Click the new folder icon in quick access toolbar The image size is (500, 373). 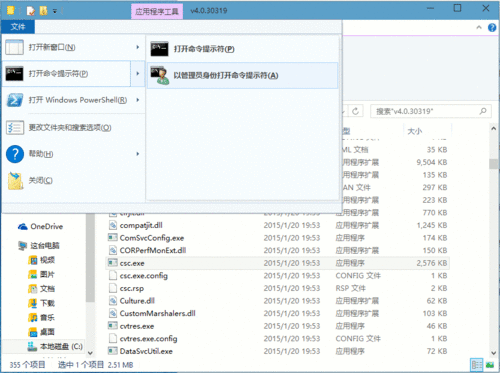click(43, 11)
